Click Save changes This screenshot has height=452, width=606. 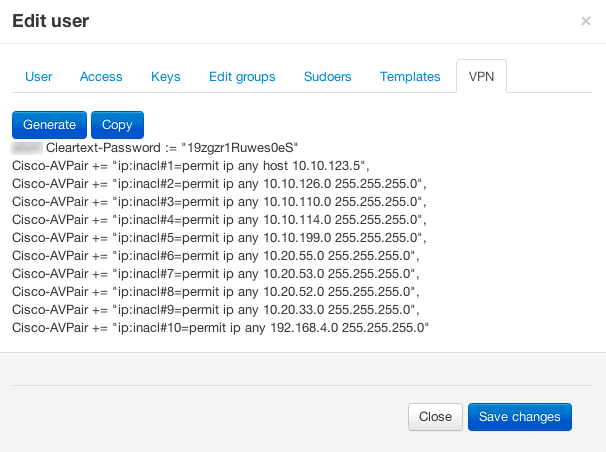tap(519, 417)
